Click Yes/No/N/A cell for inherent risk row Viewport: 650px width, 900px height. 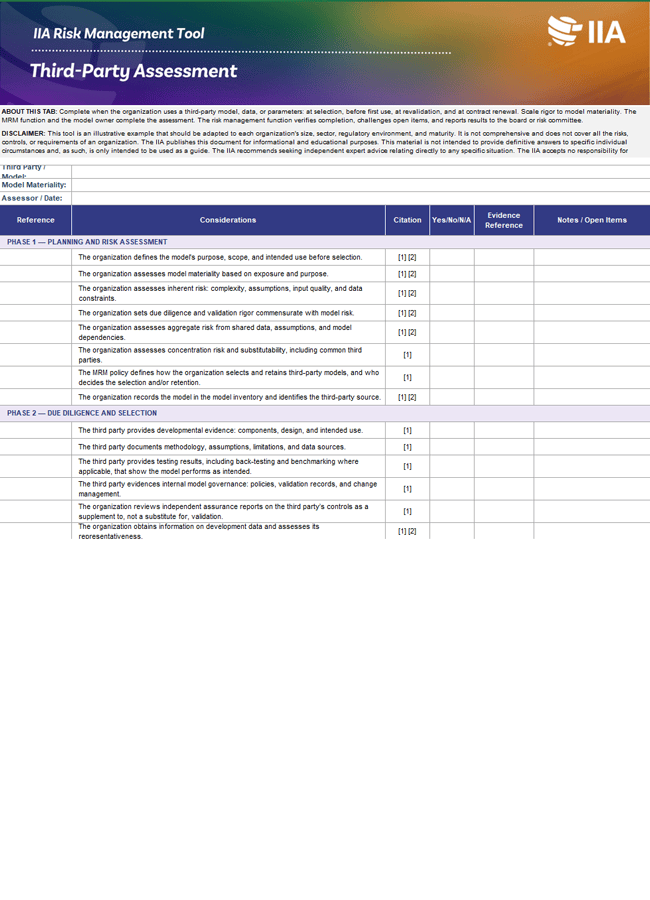coord(452,293)
